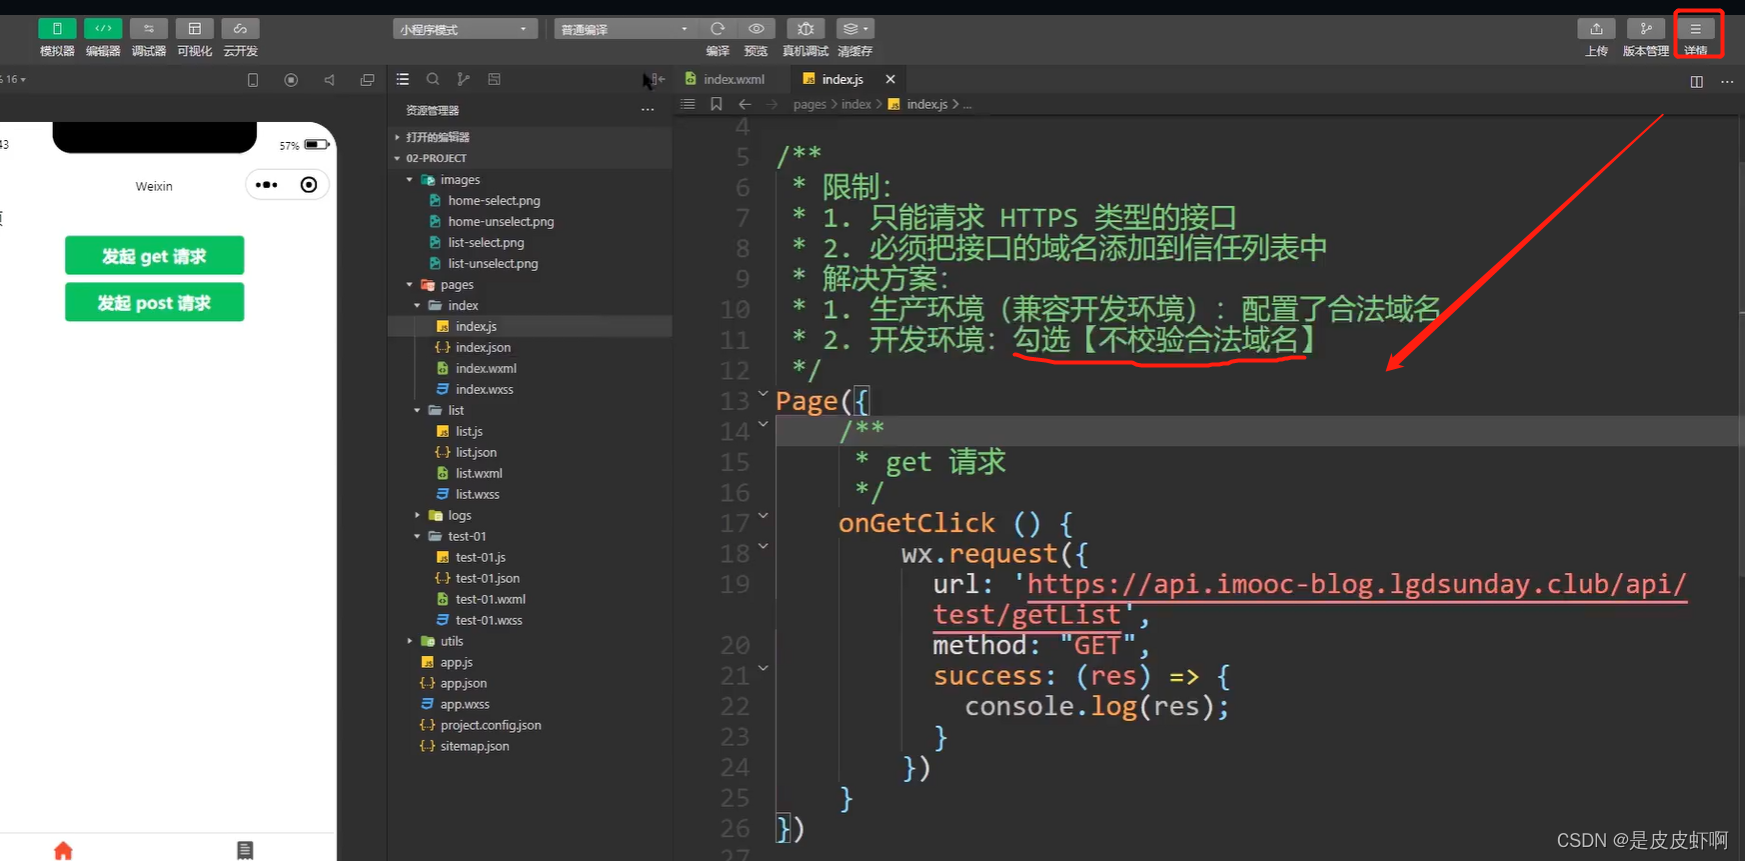This screenshot has height=861, width=1745.
Task: Open the clear cache dropdown
Action: [854, 29]
